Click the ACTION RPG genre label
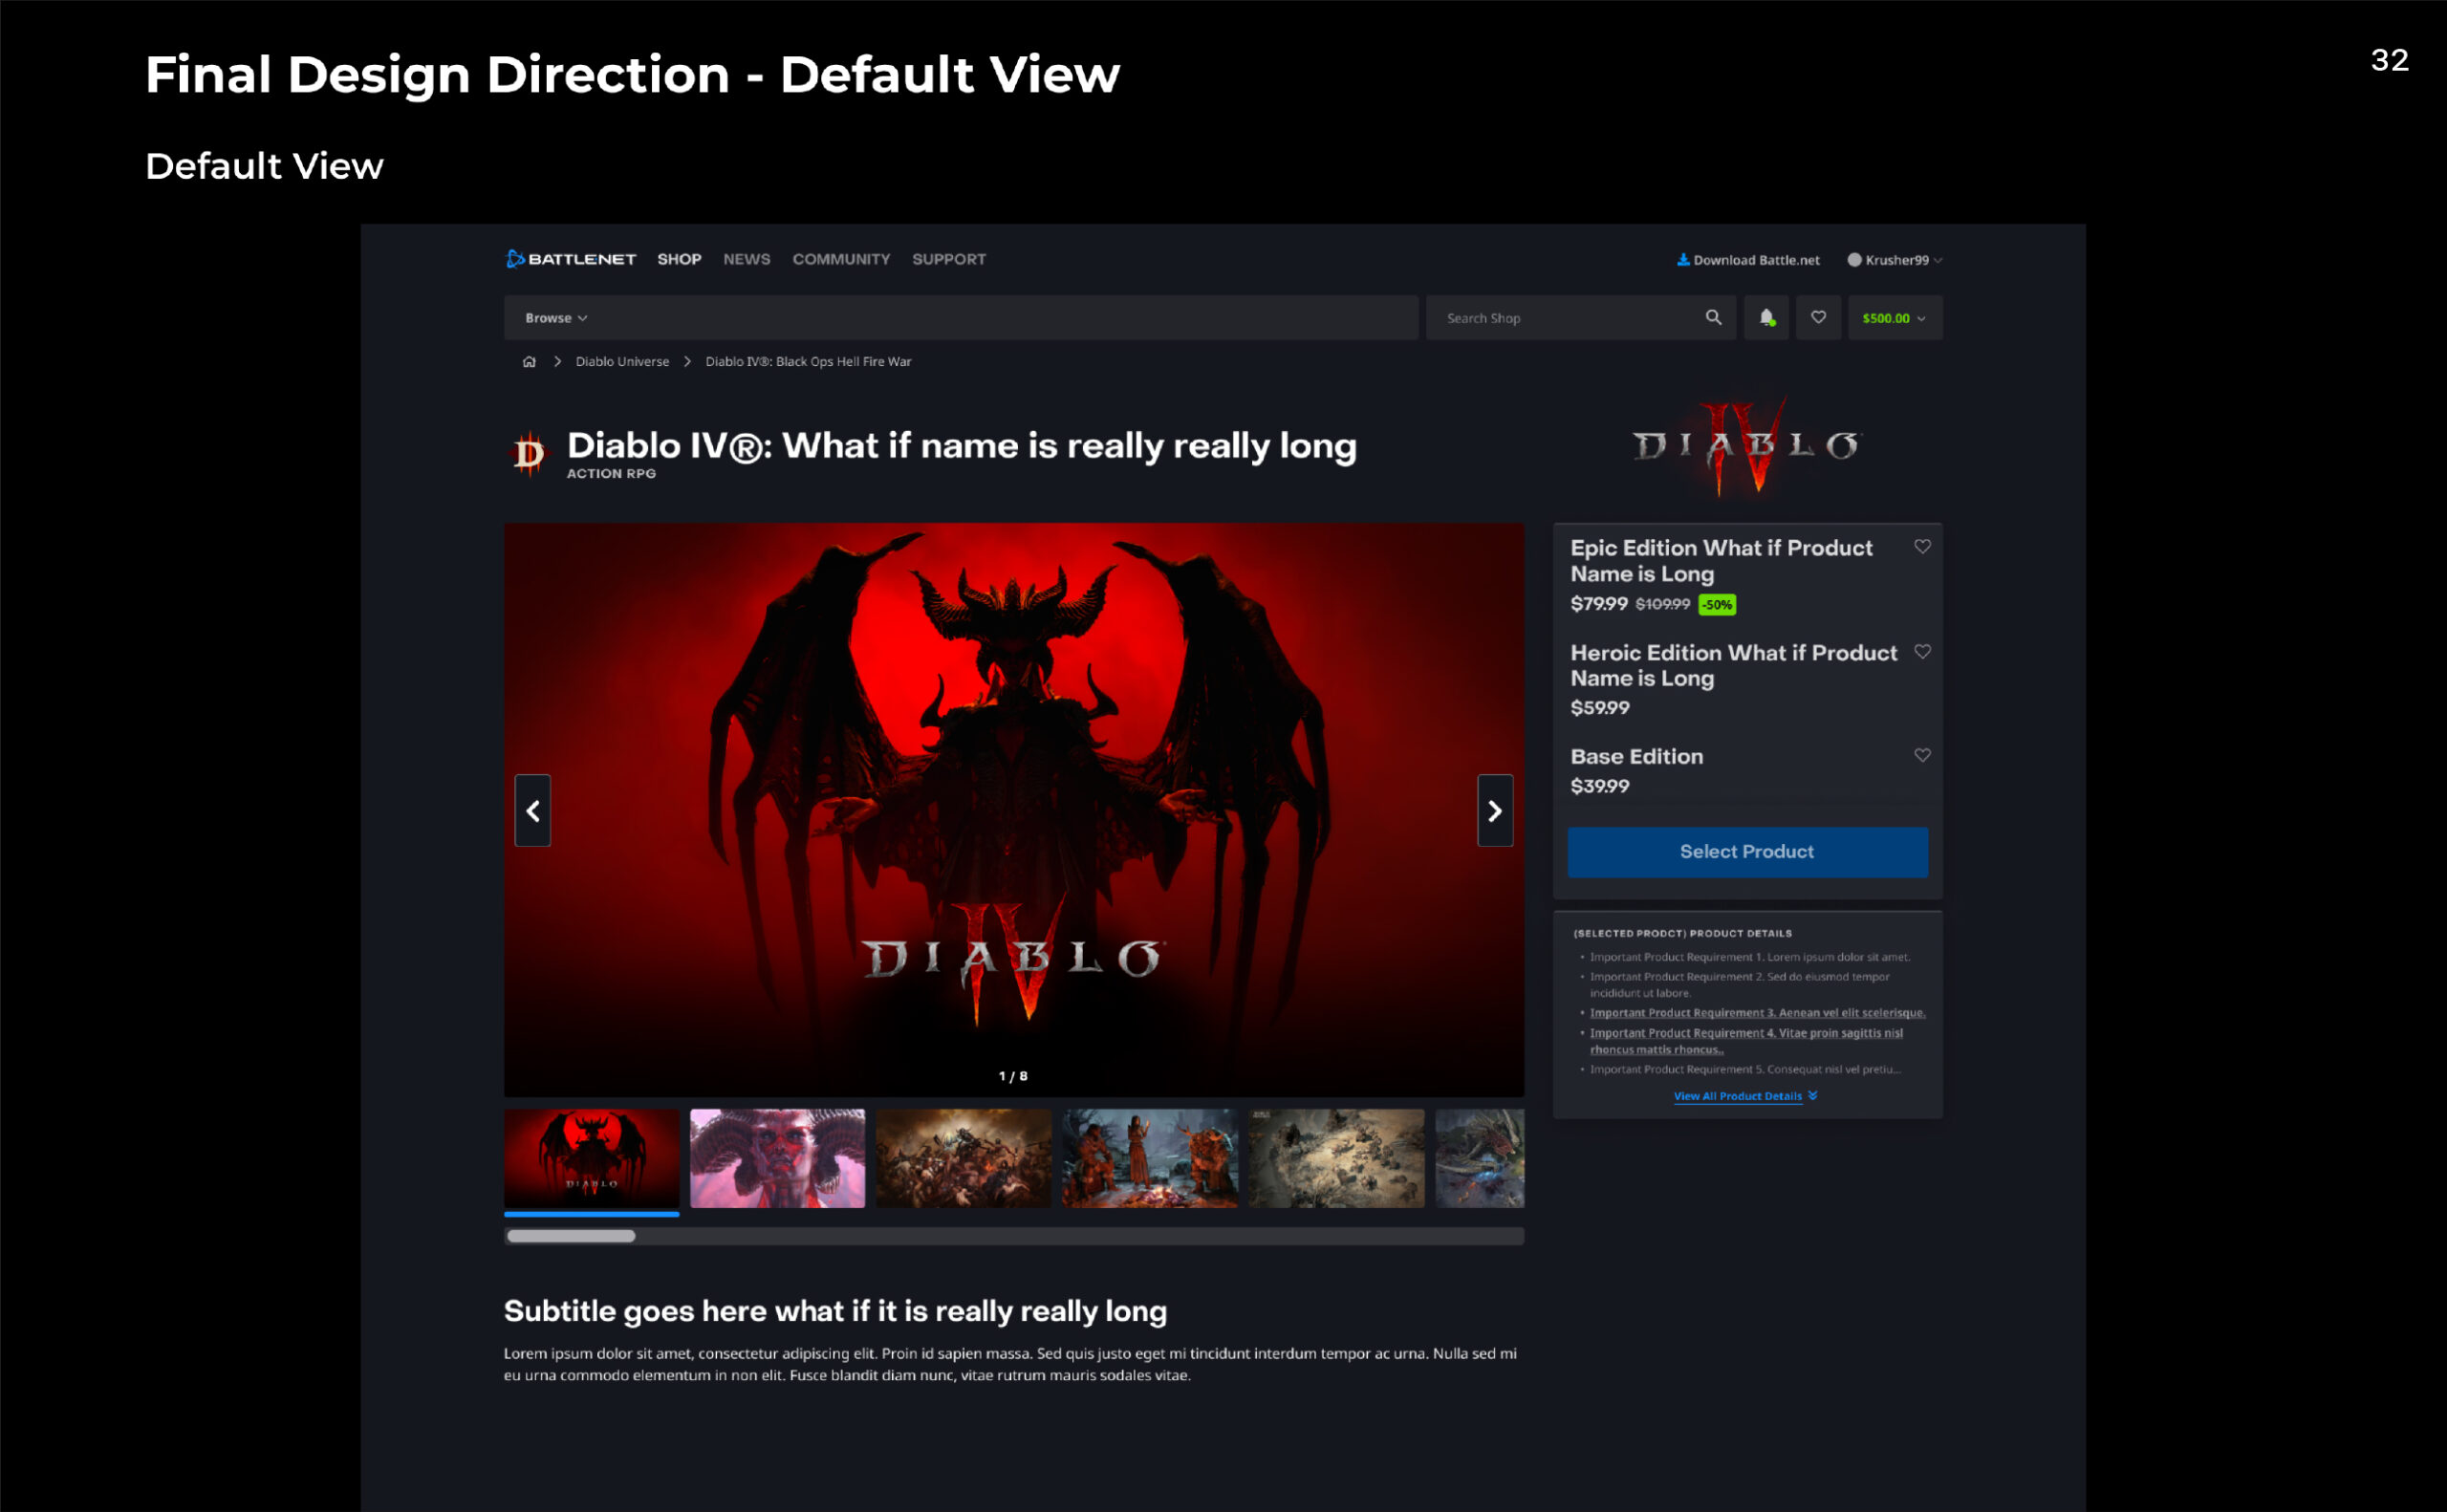The width and height of the screenshot is (2447, 1512). (611, 474)
